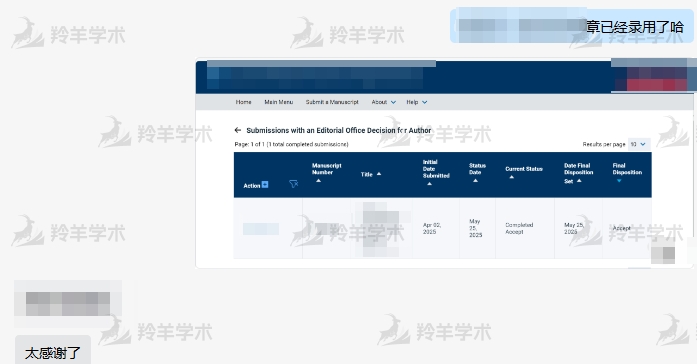The height and width of the screenshot is (364, 697).
Task: Sort by Manuscript Number arrow
Action: pyautogui.click(x=318, y=180)
